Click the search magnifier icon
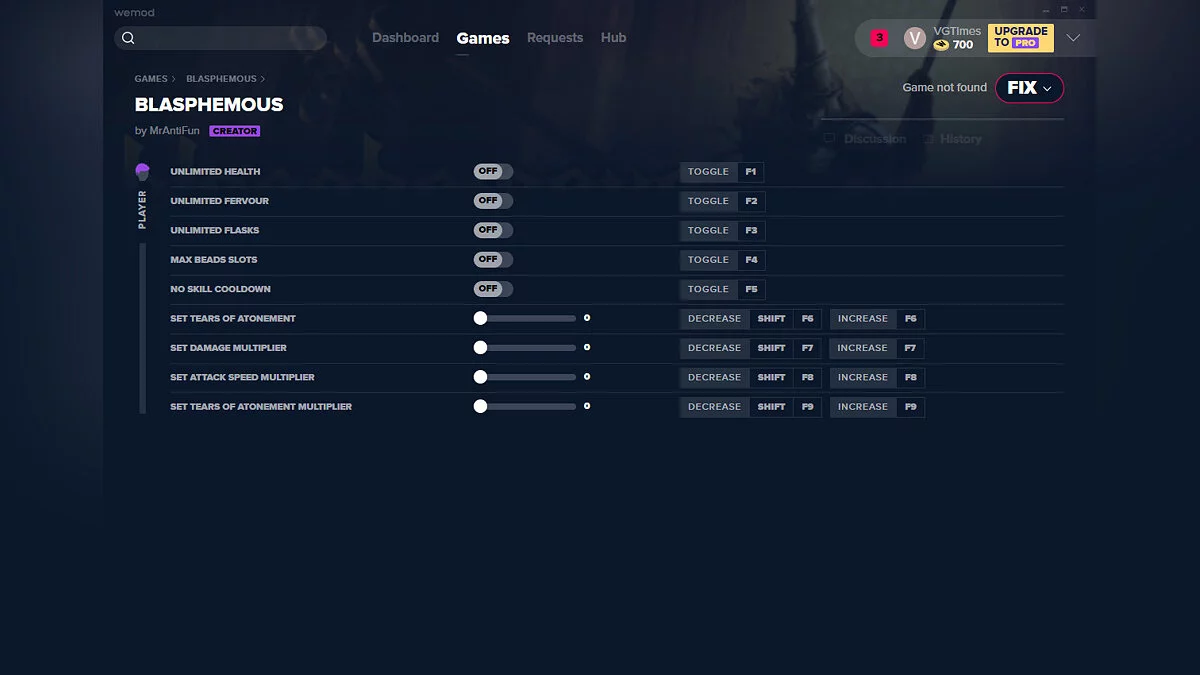This screenshot has width=1200, height=675. [x=128, y=37]
